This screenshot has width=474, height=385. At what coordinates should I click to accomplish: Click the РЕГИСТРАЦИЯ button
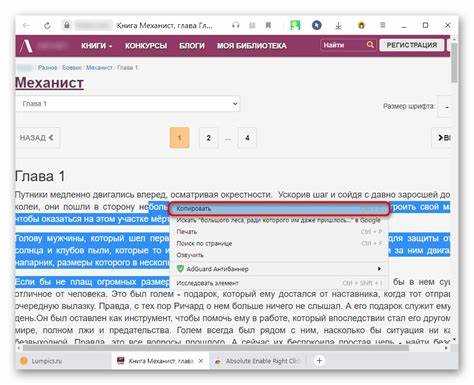[412, 45]
